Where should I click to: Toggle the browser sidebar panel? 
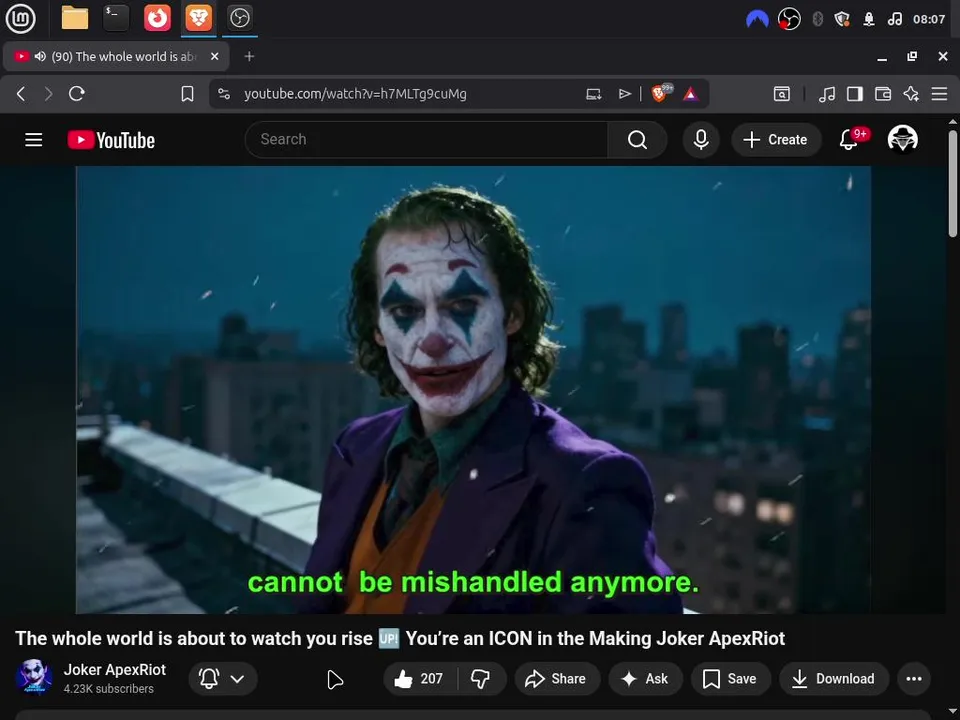point(855,94)
